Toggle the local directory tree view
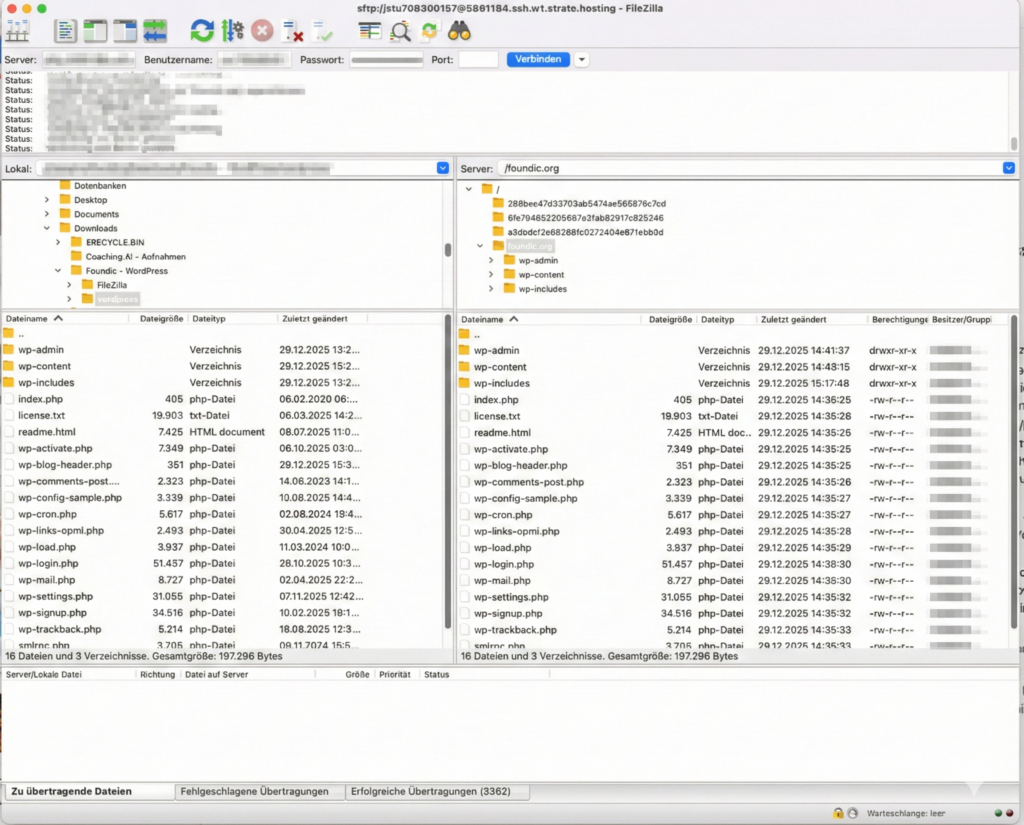1024x825 pixels. coord(95,30)
